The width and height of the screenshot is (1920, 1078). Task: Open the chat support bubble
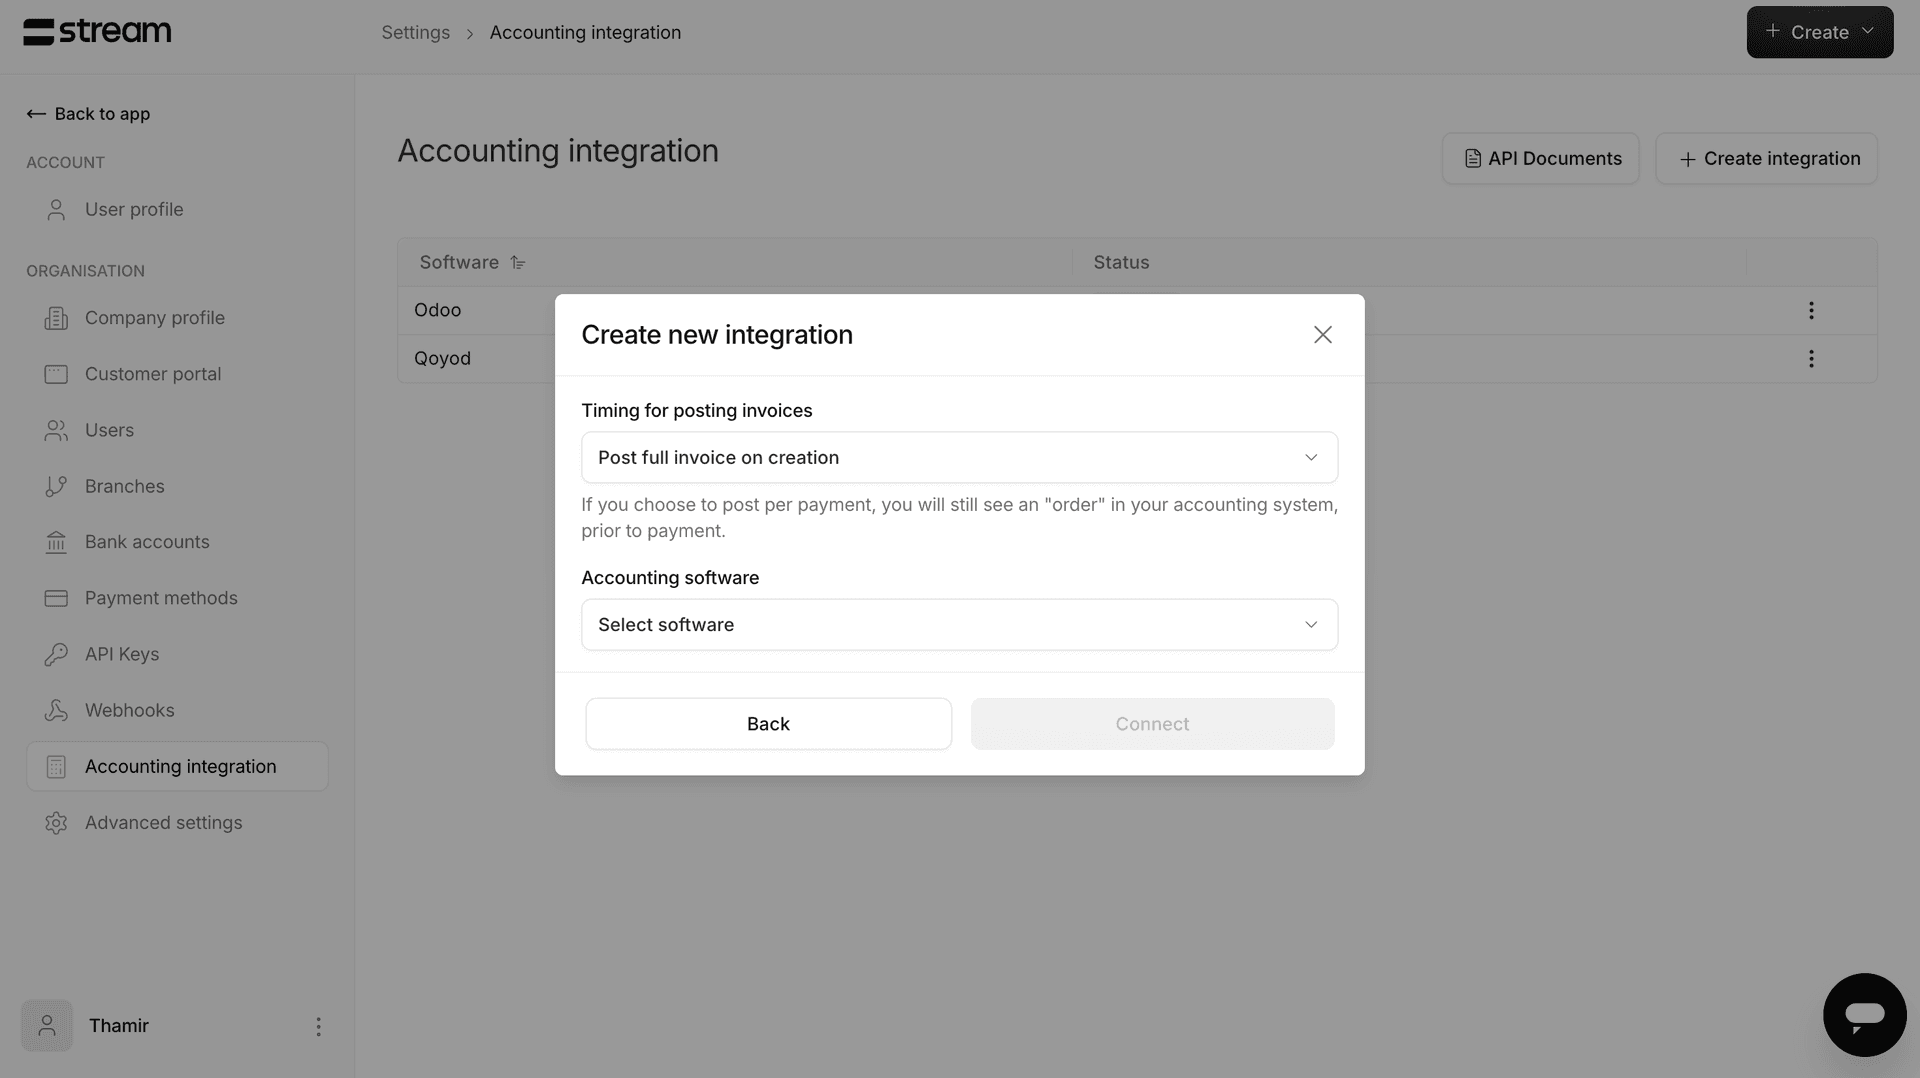[1864, 1015]
